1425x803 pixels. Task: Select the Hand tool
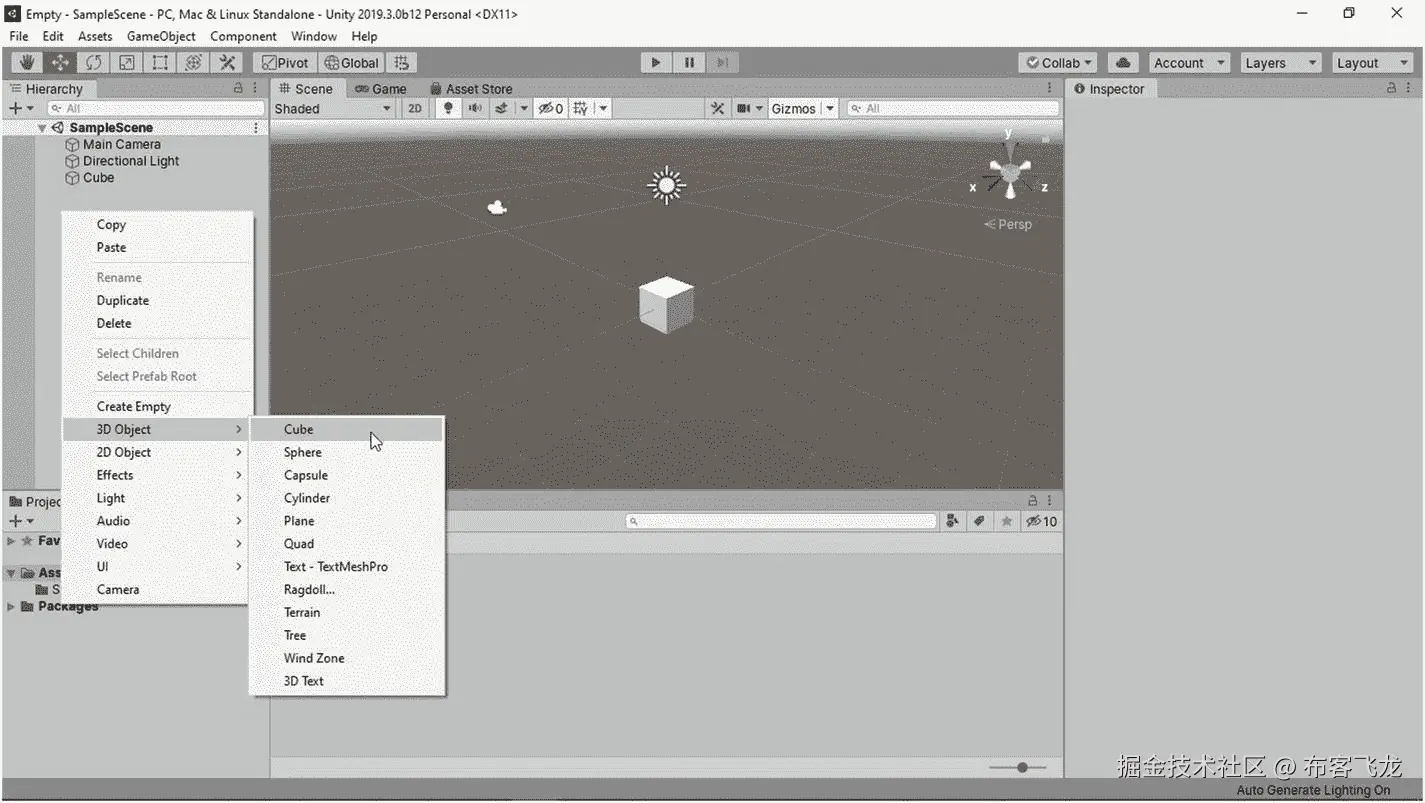[26, 62]
